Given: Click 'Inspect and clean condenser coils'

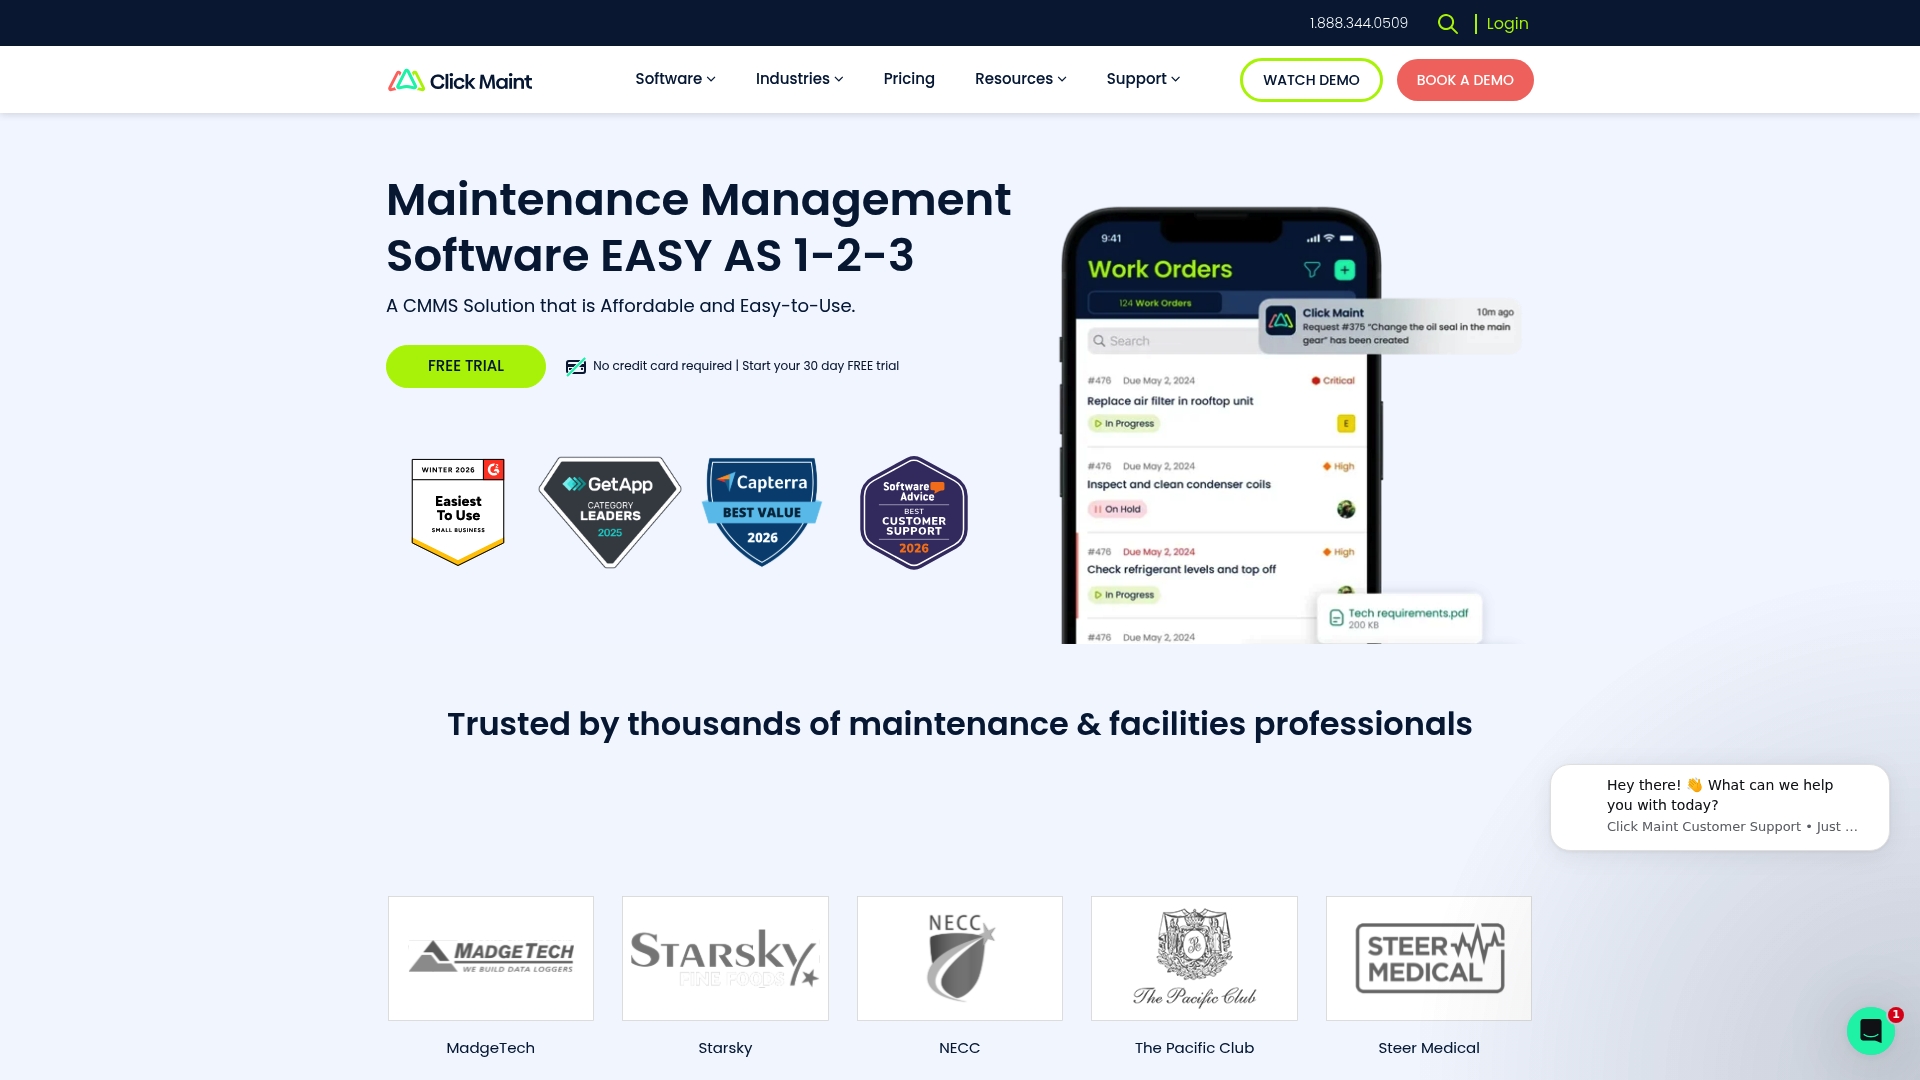Looking at the screenshot, I should pos(1179,484).
